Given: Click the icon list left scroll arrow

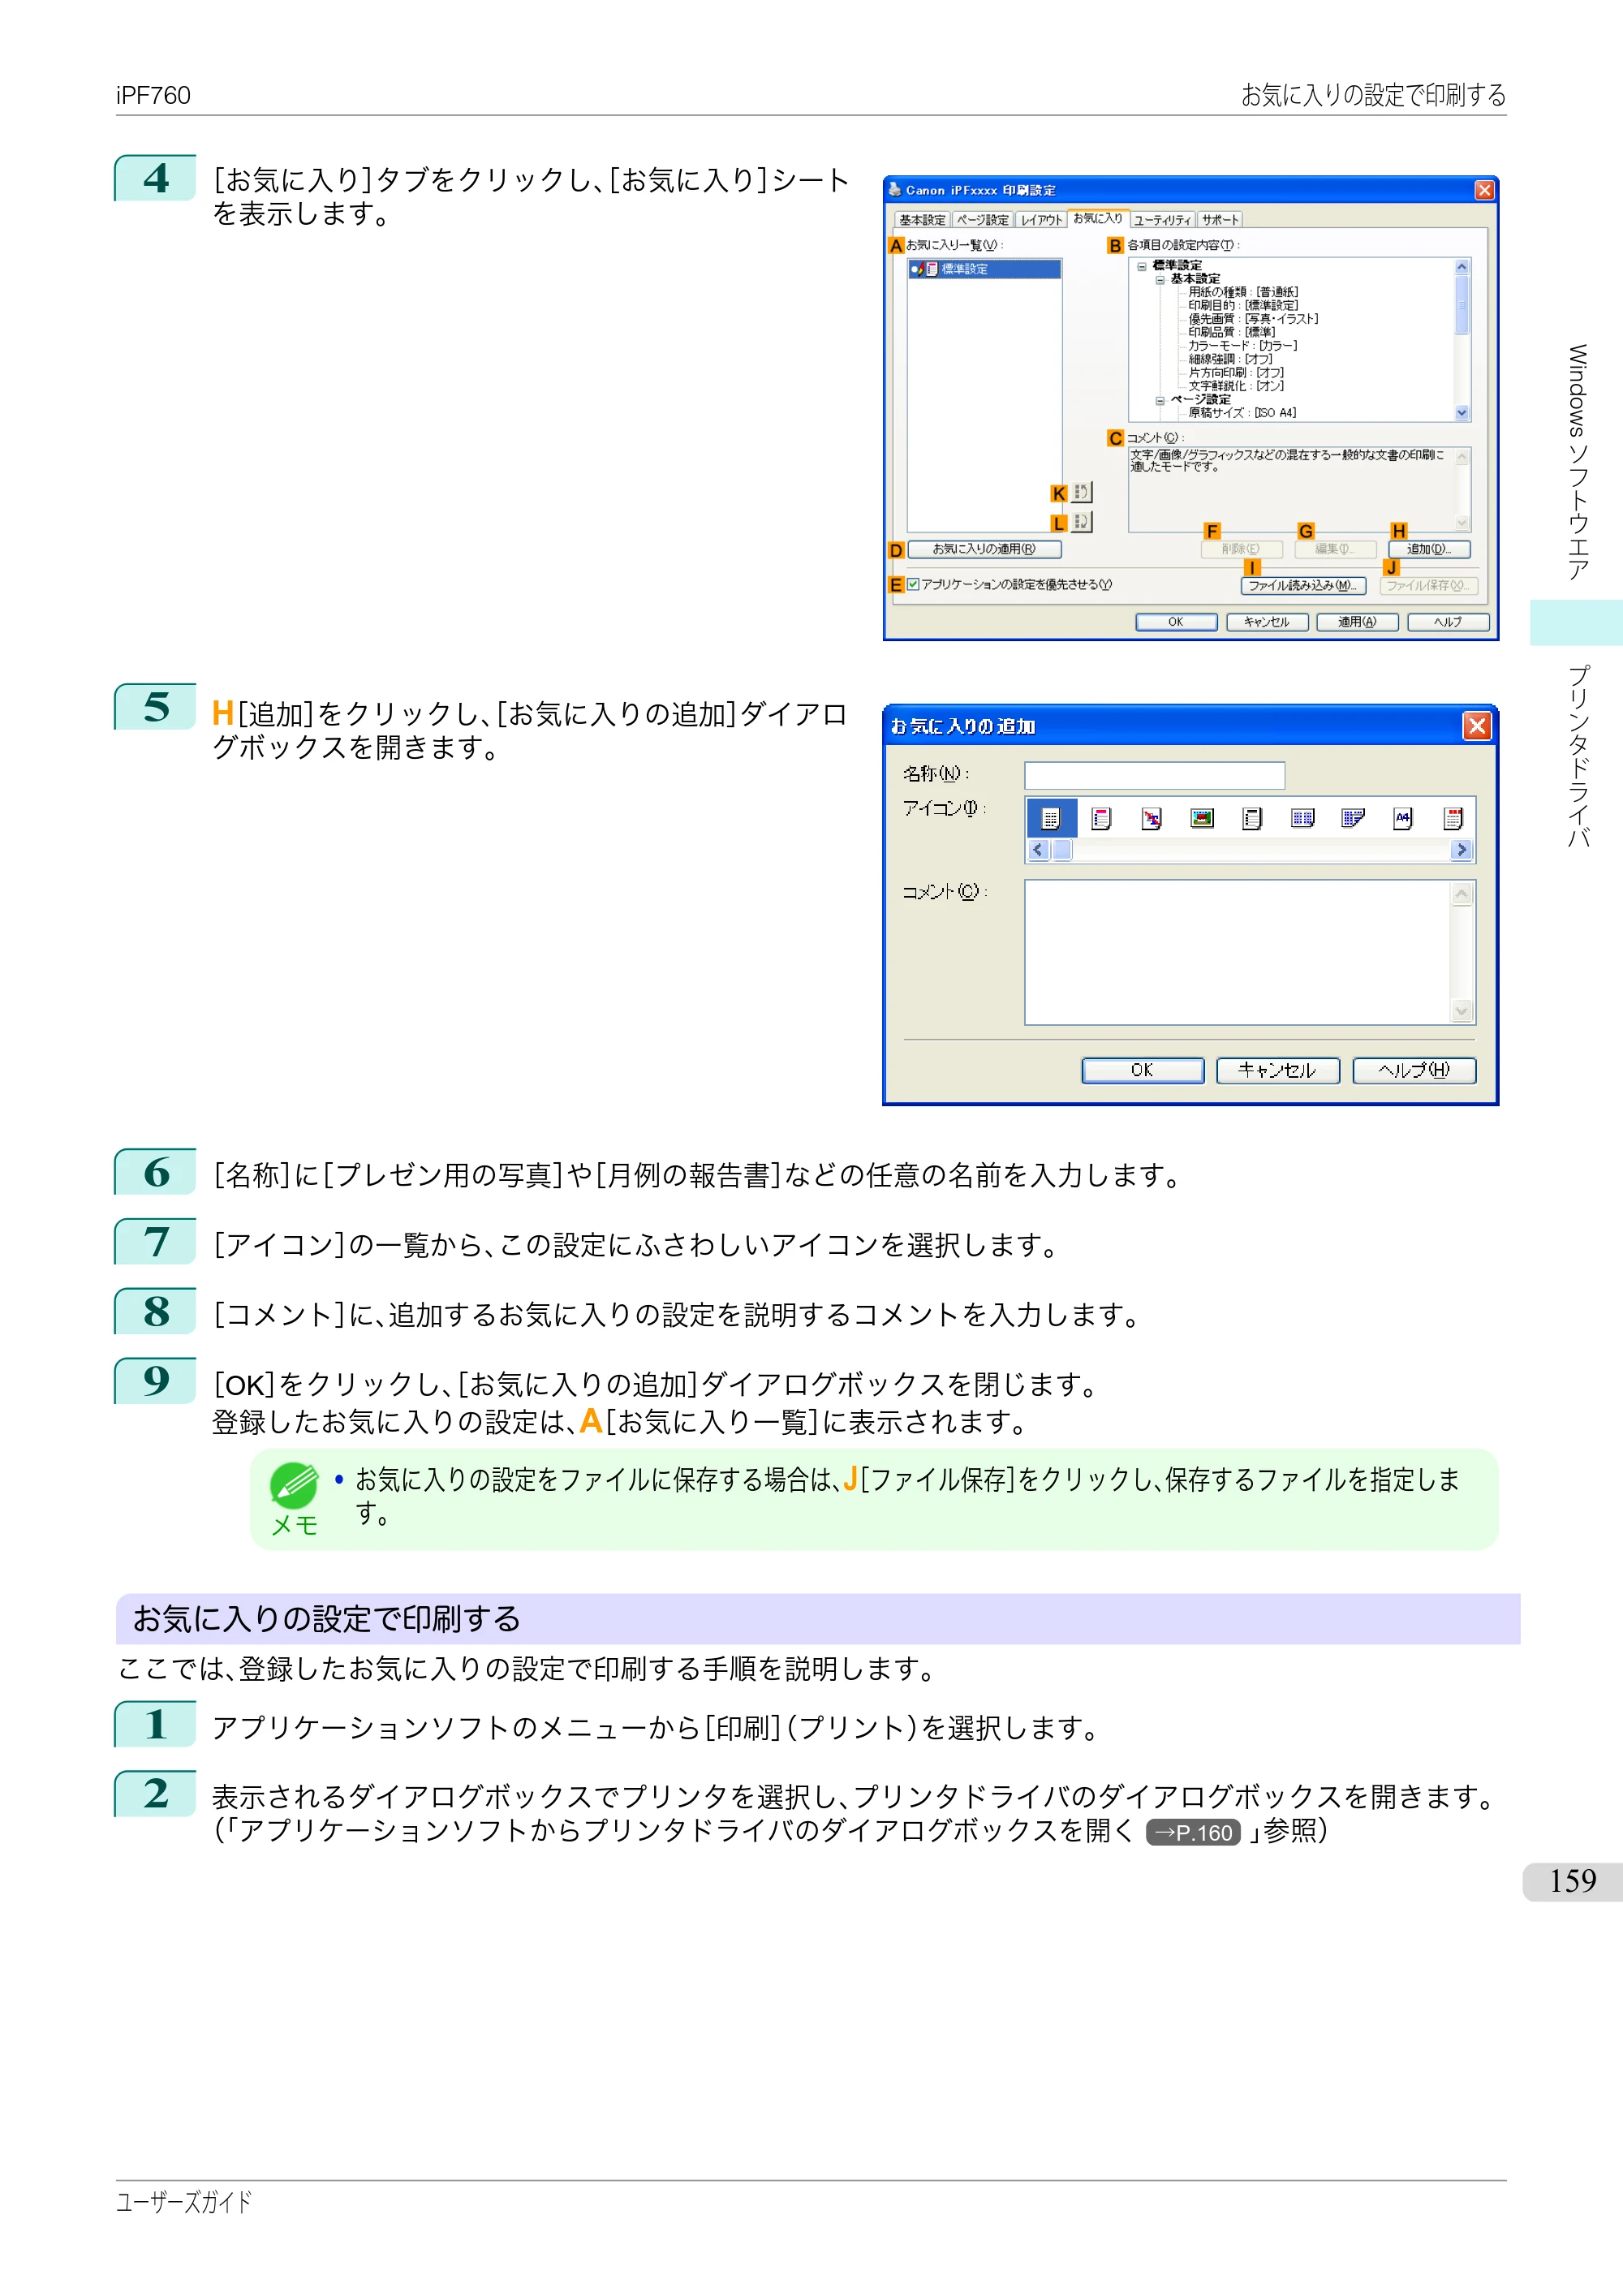Looking at the screenshot, I should coord(1038,850).
